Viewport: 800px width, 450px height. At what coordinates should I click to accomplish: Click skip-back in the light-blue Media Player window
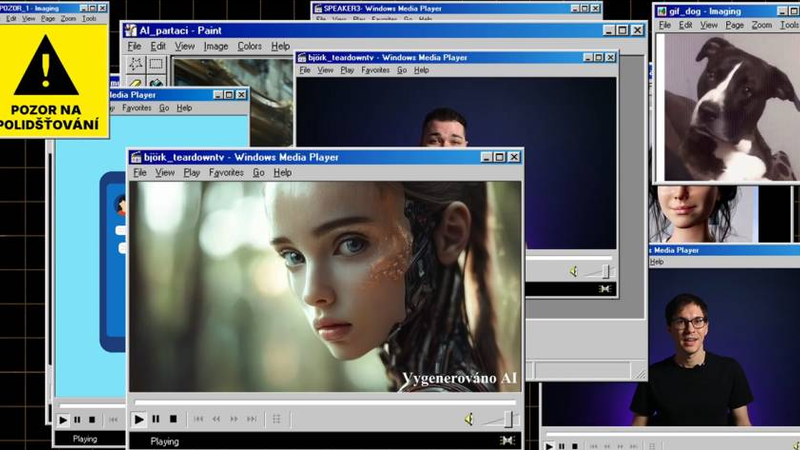[113, 420]
